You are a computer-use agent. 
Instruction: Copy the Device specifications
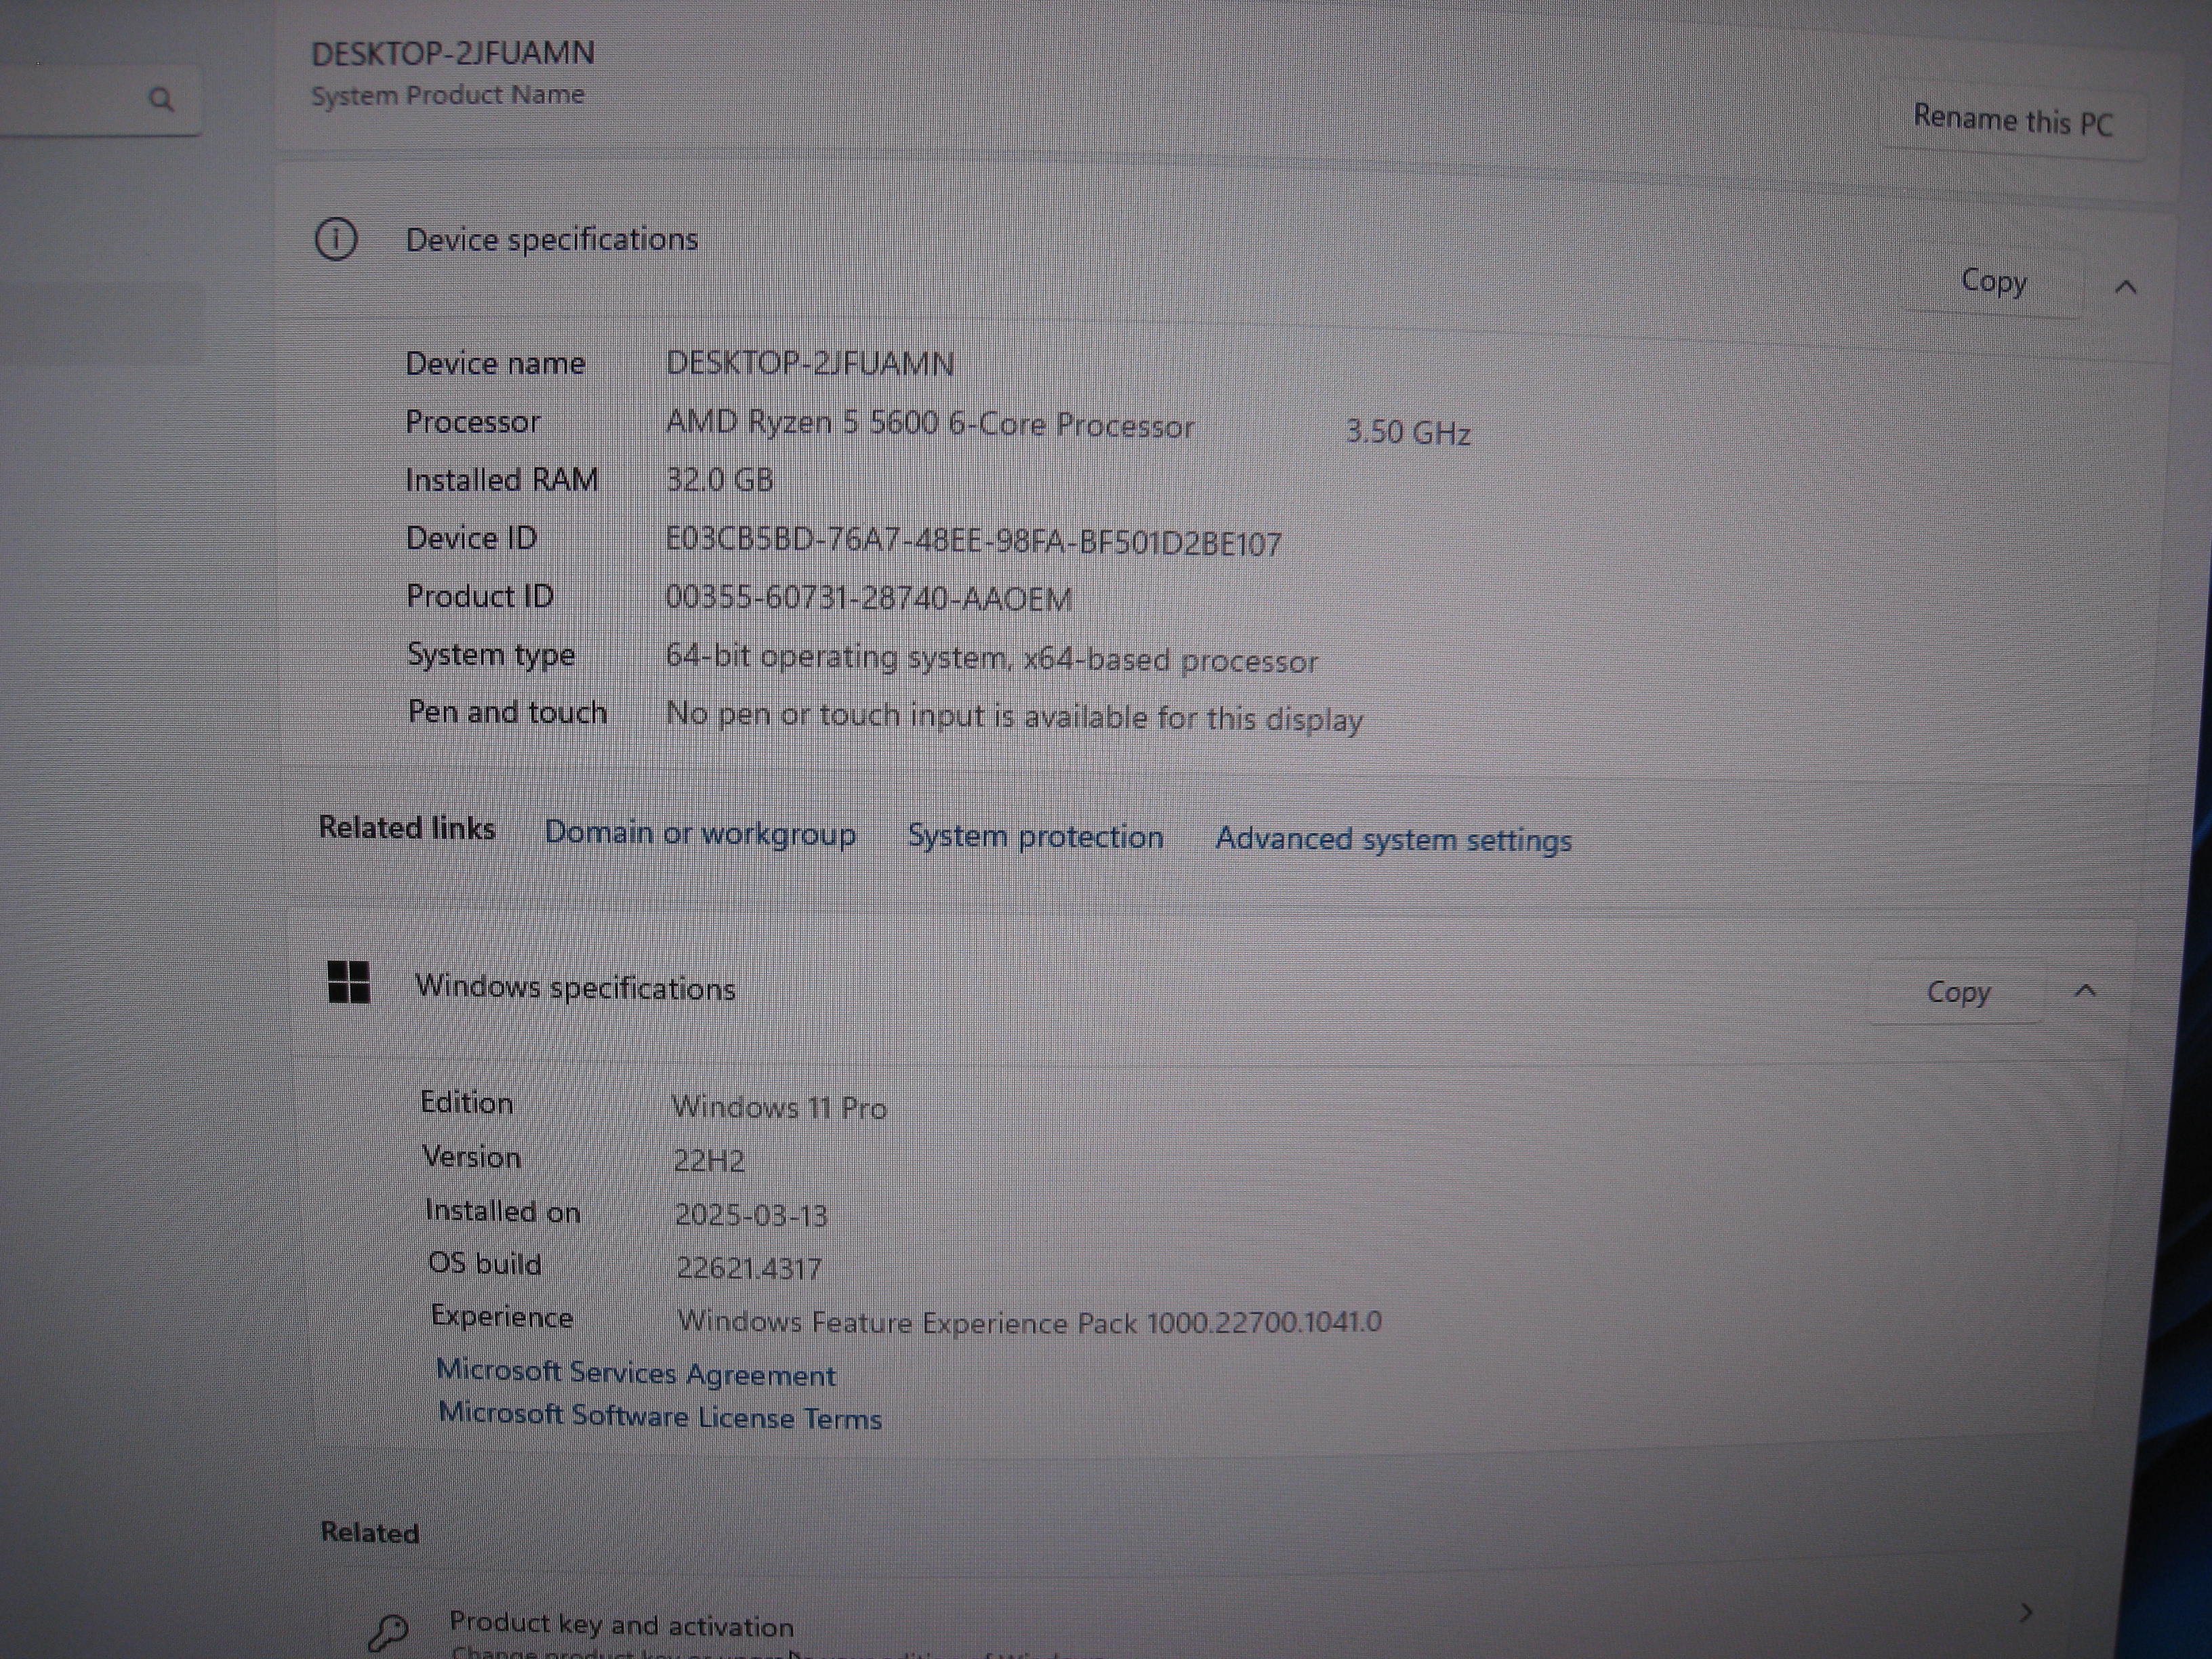[x=1993, y=282]
